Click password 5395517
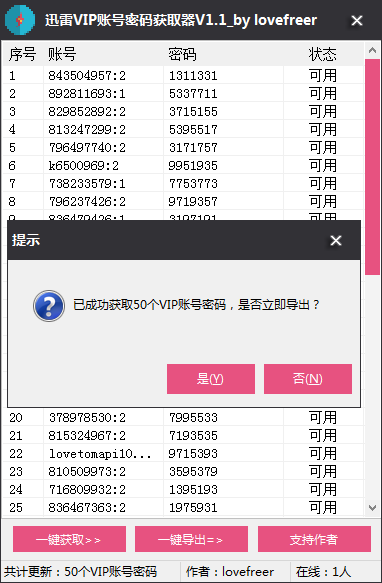Image resolution: width=382 pixels, height=583 pixels. (193, 129)
